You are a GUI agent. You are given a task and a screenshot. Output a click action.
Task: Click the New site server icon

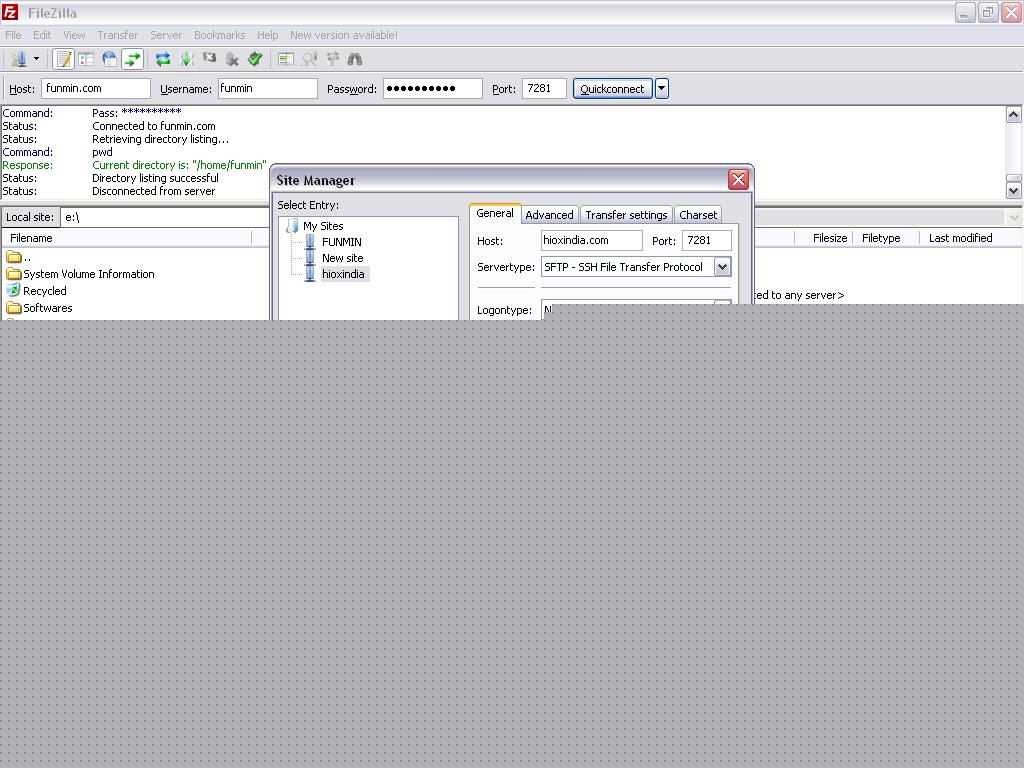(310, 258)
